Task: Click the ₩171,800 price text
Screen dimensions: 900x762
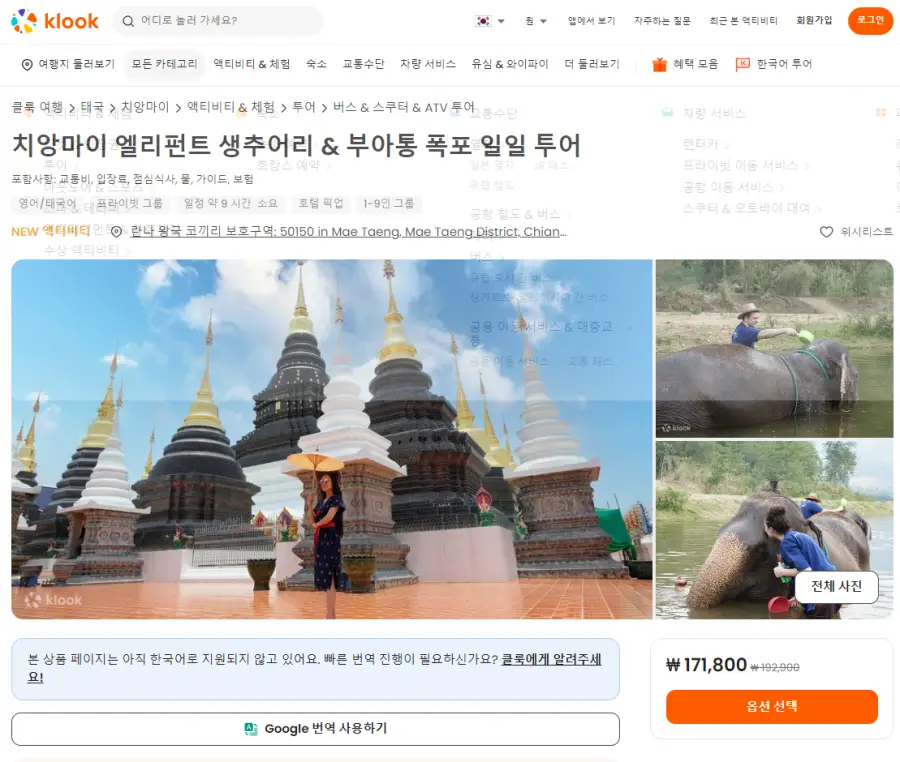Action: pos(706,664)
